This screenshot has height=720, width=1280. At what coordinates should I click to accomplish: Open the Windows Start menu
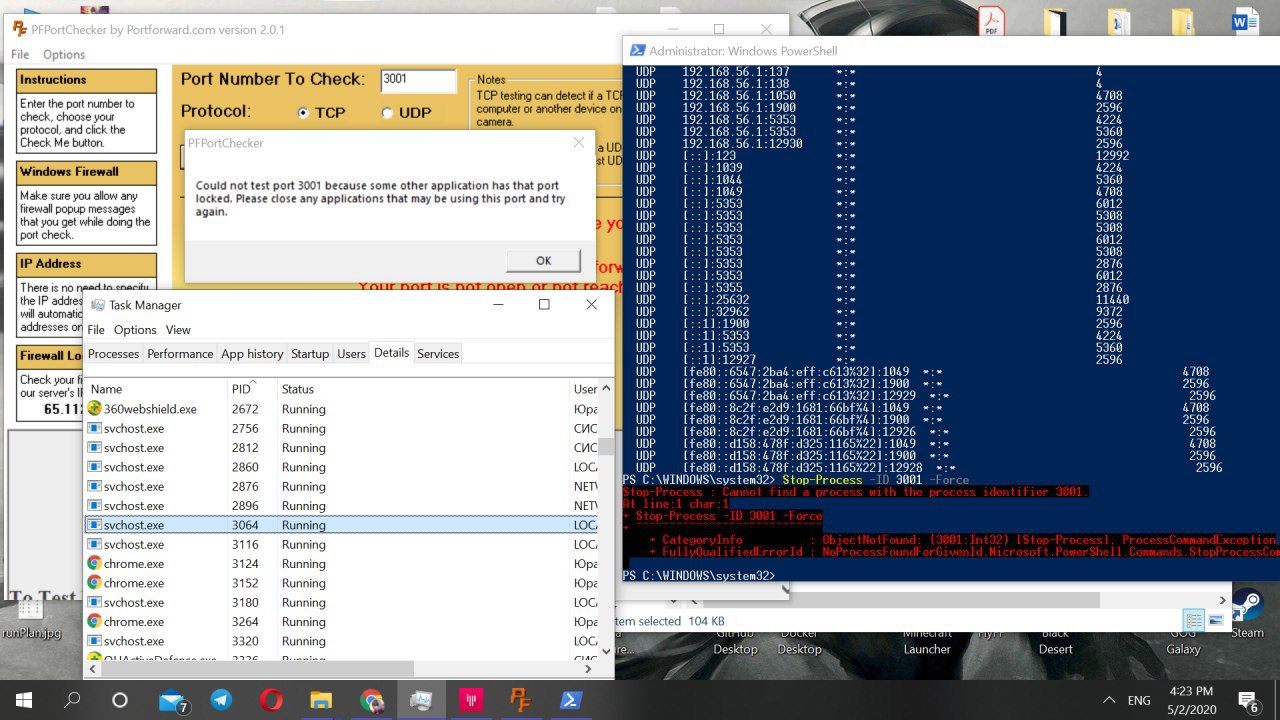(x=23, y=700)
